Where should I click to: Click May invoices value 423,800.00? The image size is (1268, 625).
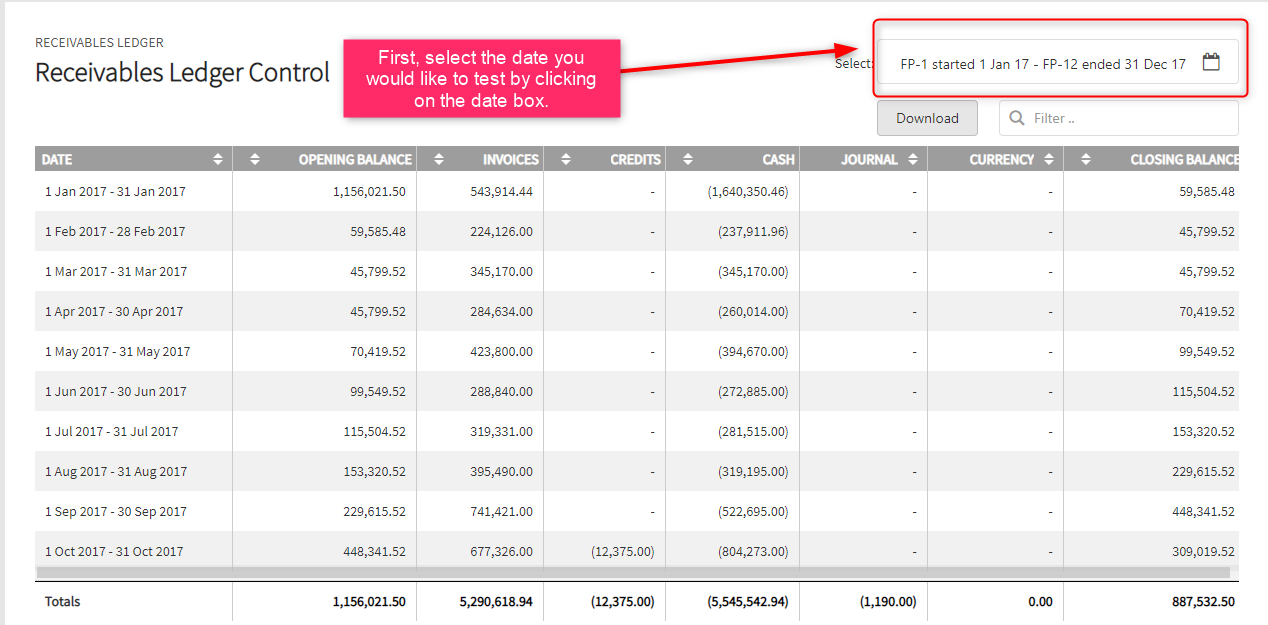point(501,351)
